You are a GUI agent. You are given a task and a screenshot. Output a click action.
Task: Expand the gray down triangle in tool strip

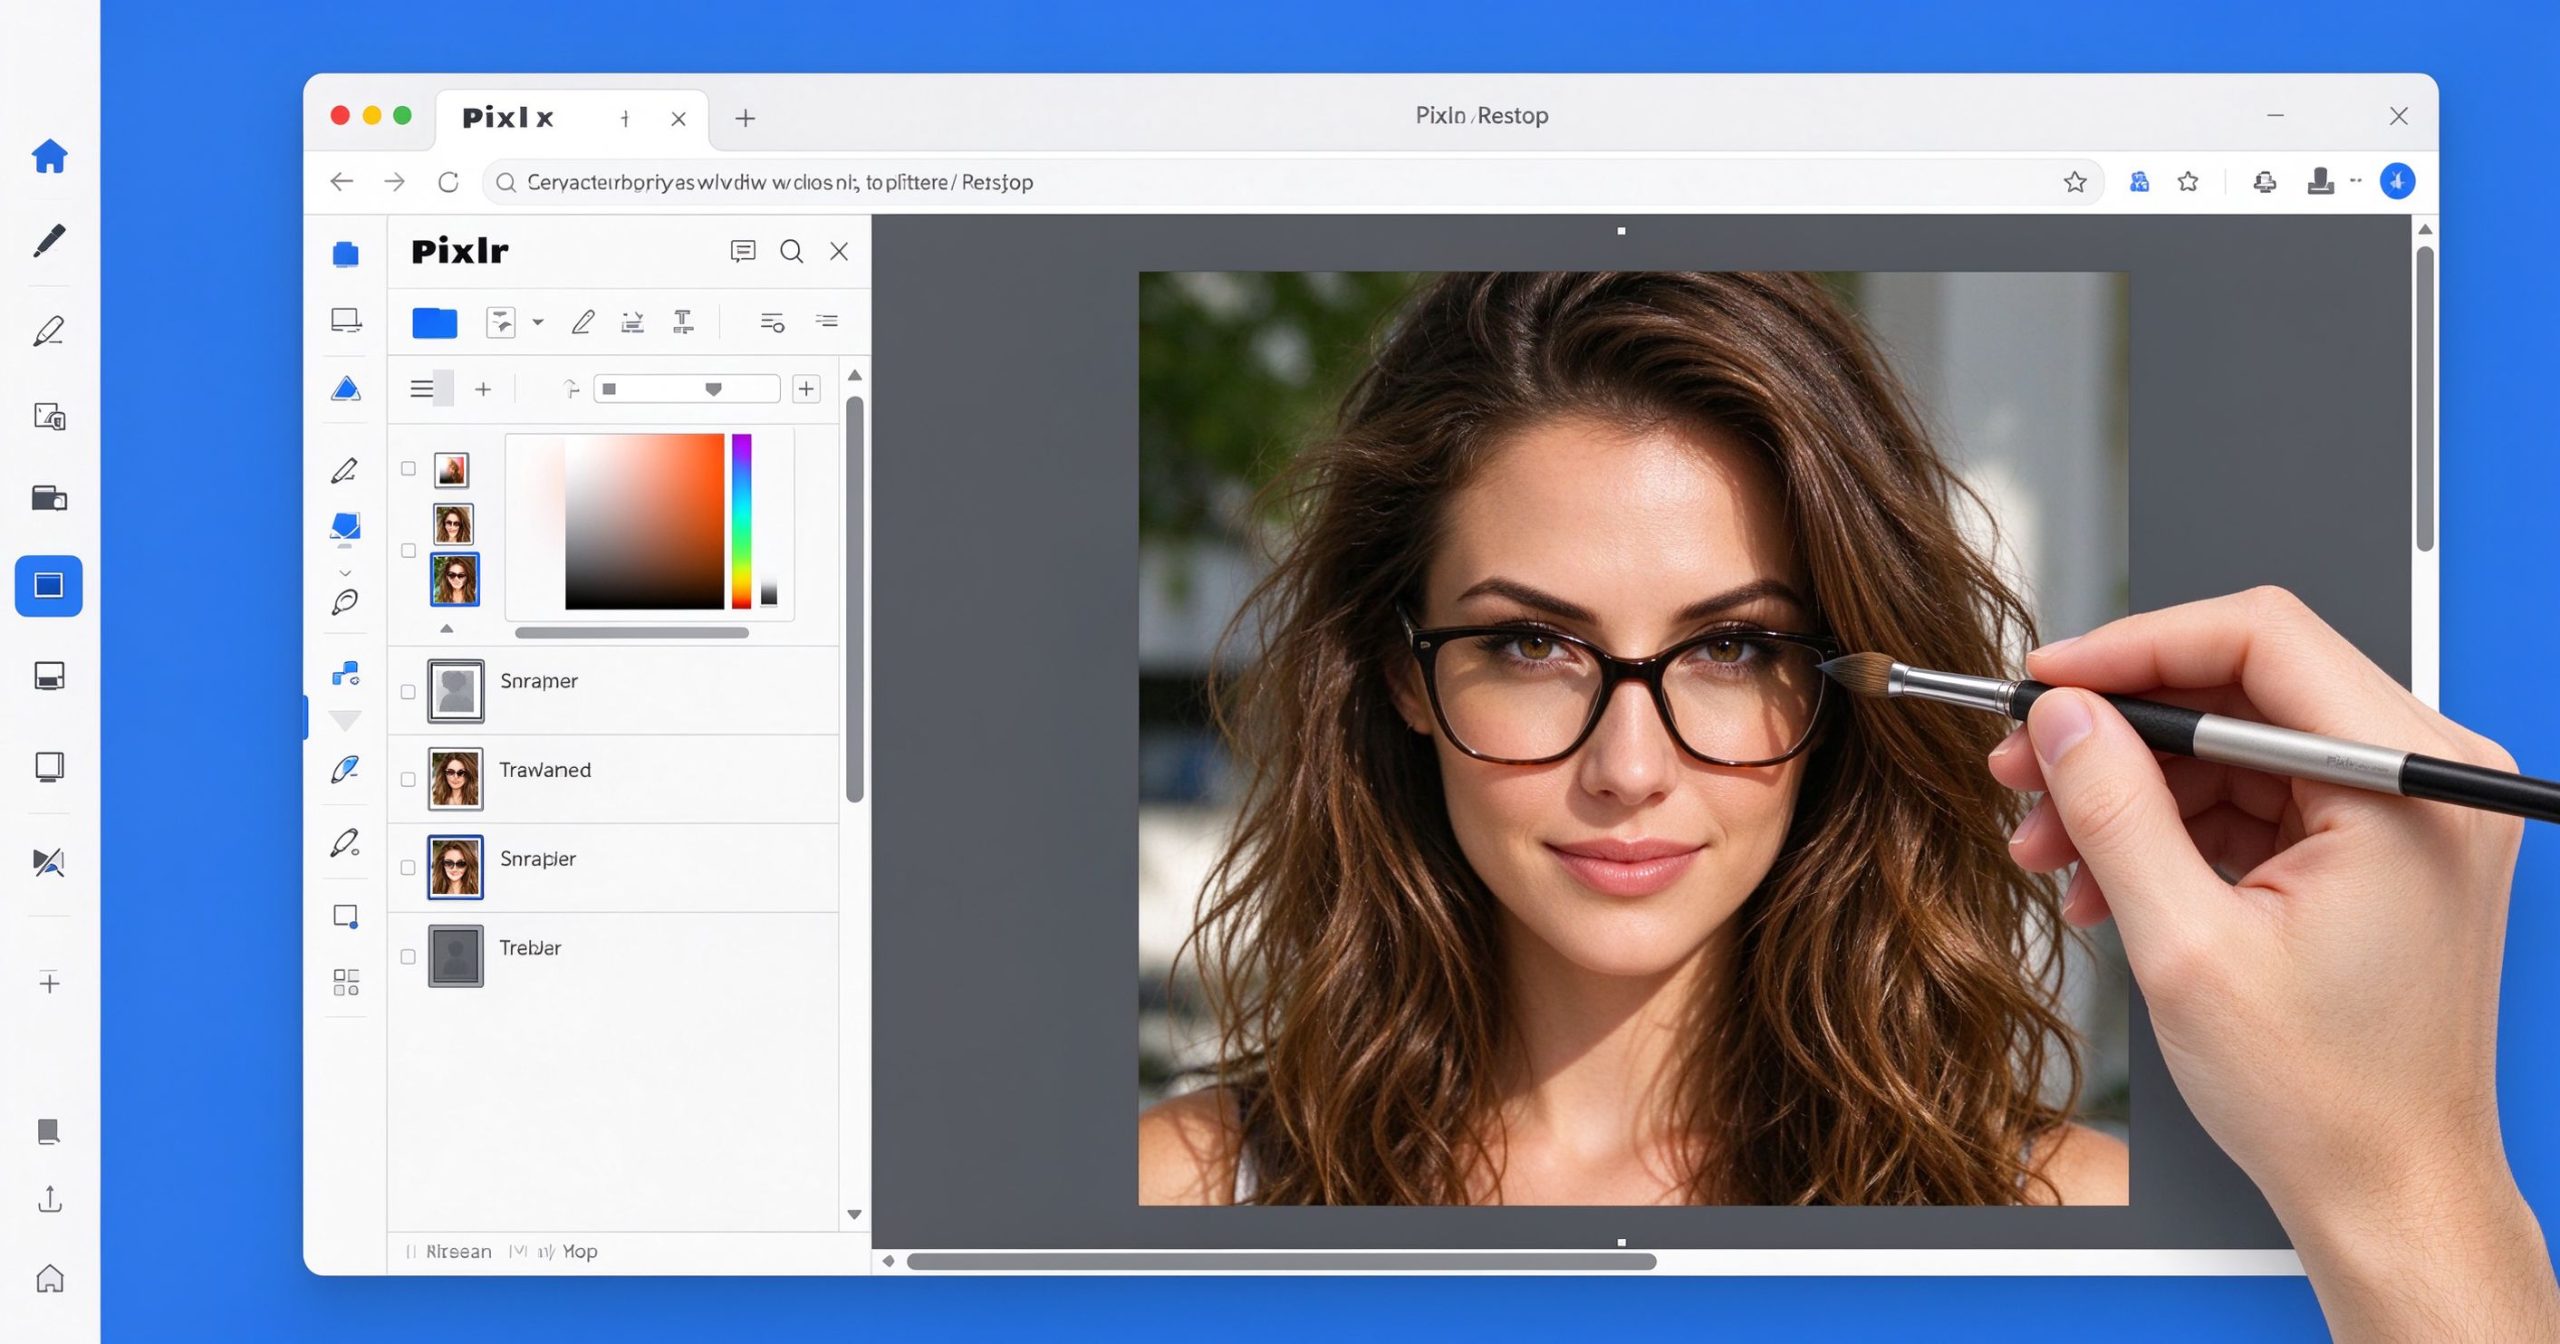click(x=345, y=721)
